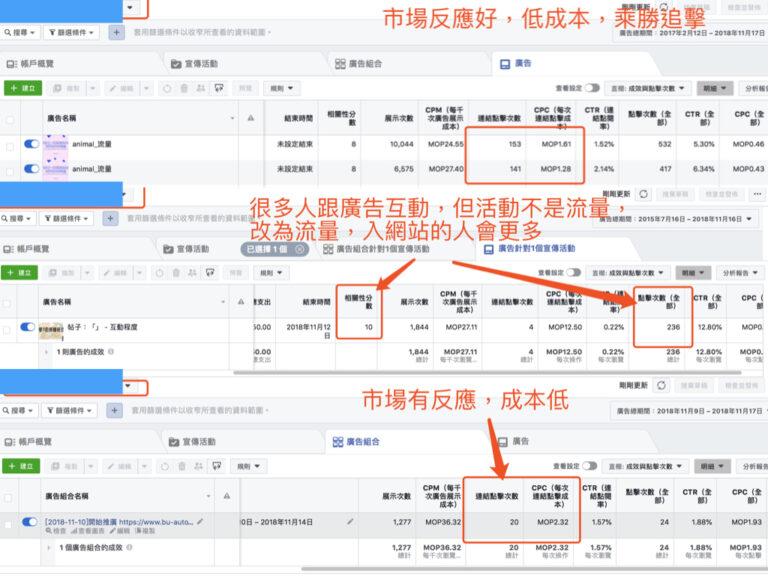Click the green 建立 button in top panel
768x576 pixels.
coord(23,88)
